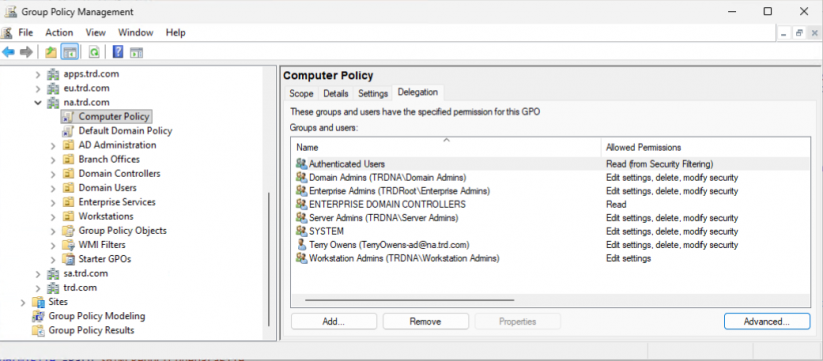Open the Help menu

point(175,33)
